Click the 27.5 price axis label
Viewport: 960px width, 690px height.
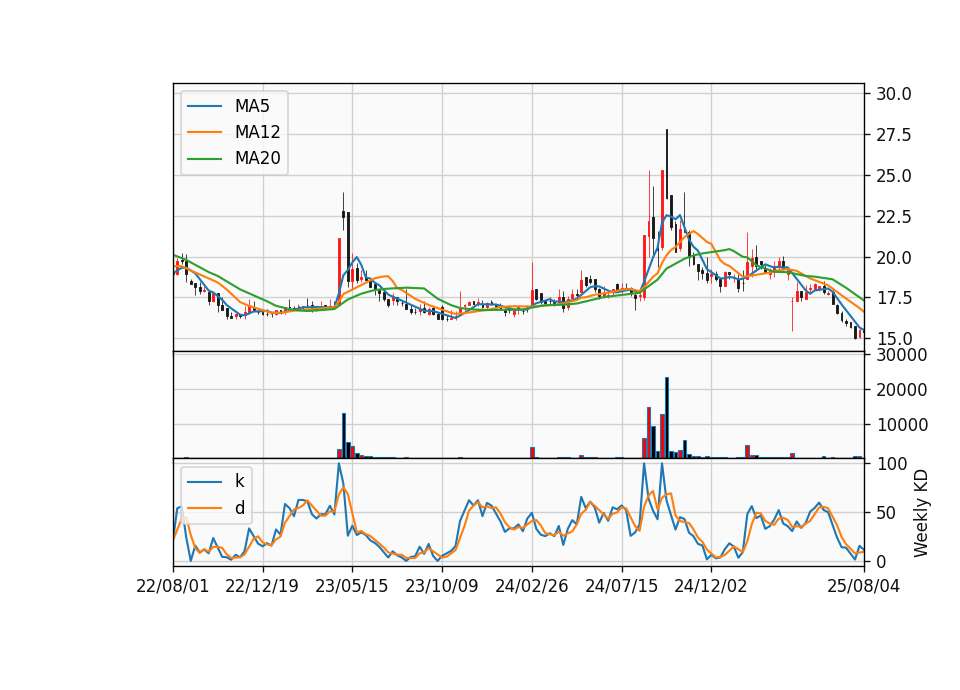(894, 135)
